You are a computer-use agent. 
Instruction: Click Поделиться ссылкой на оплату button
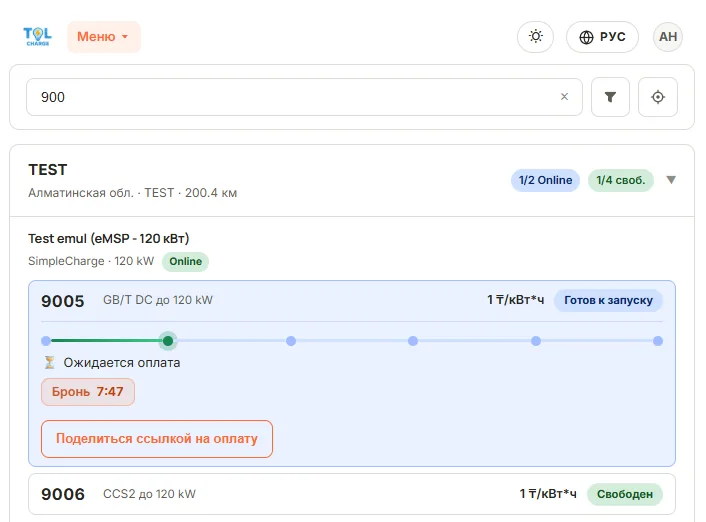(157, 439)
